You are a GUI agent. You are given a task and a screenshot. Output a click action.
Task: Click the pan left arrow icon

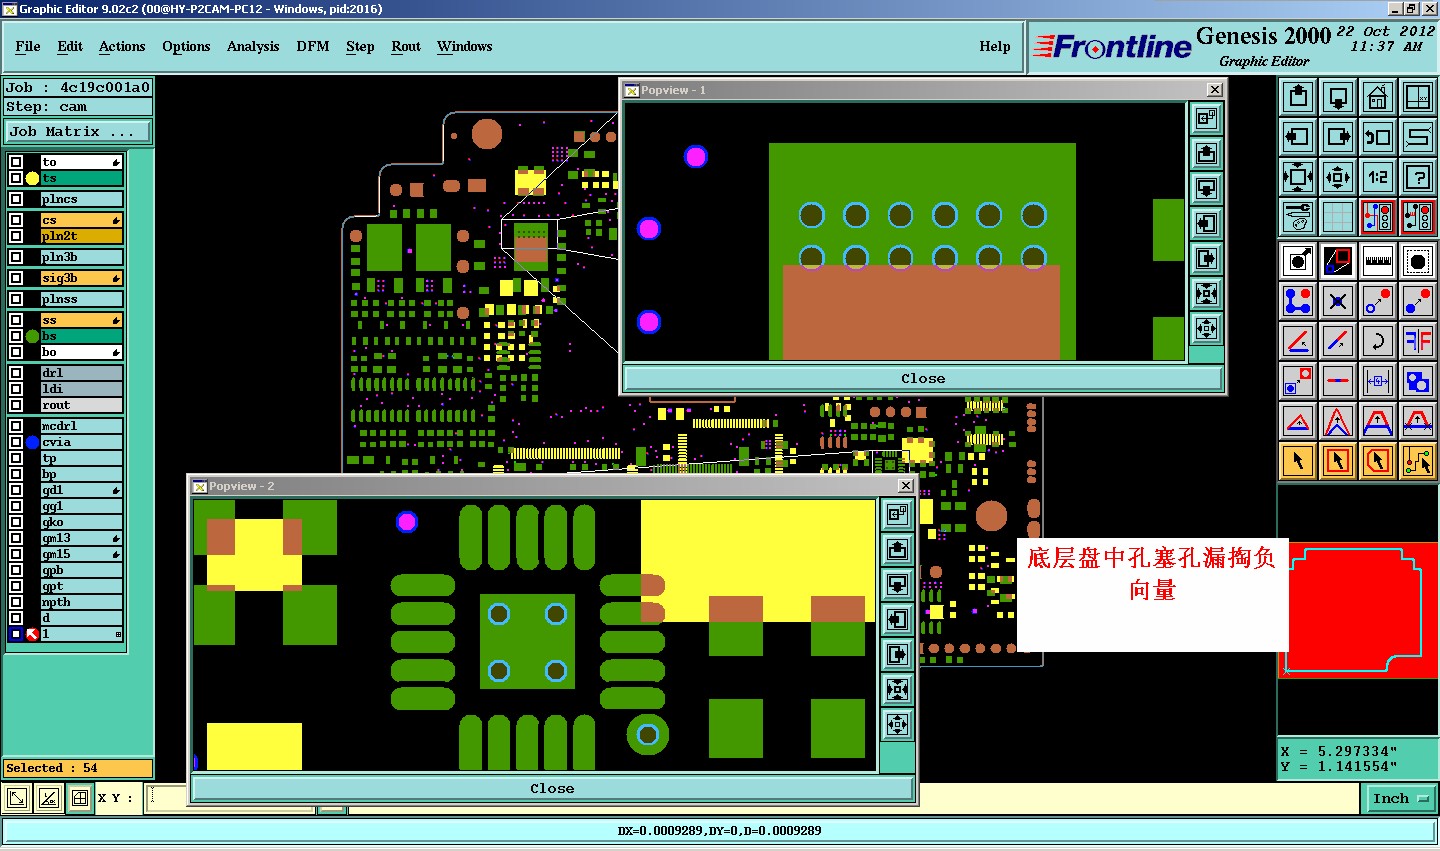point(1298,137)
